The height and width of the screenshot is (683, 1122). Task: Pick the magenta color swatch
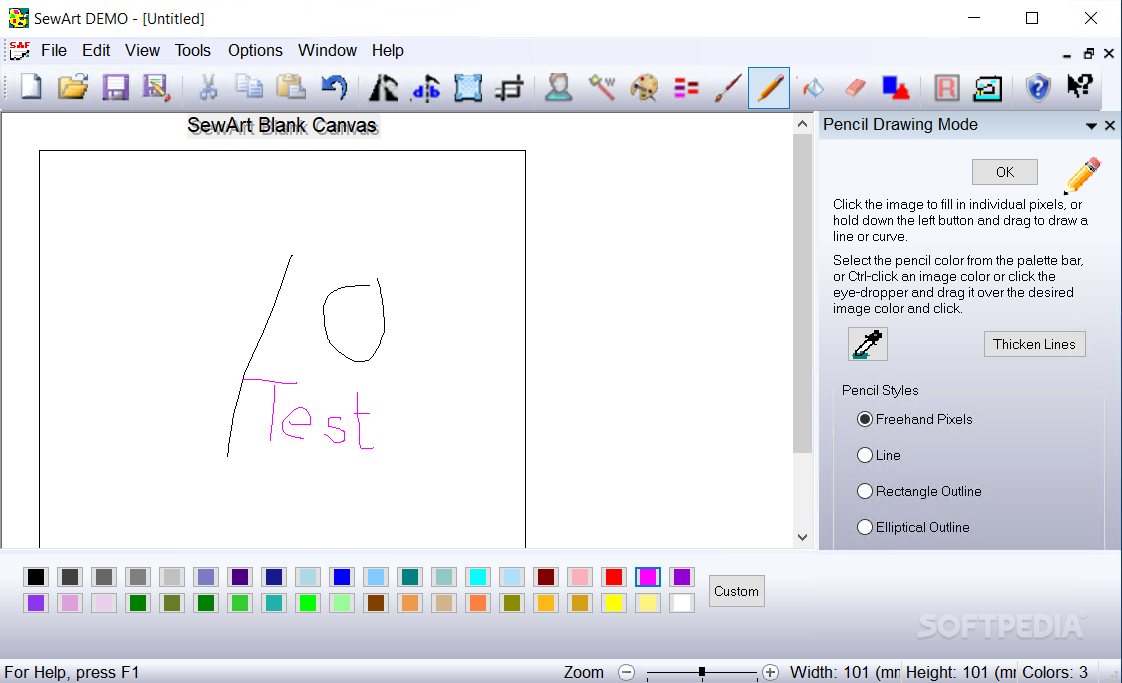click(x=648, y=577)
